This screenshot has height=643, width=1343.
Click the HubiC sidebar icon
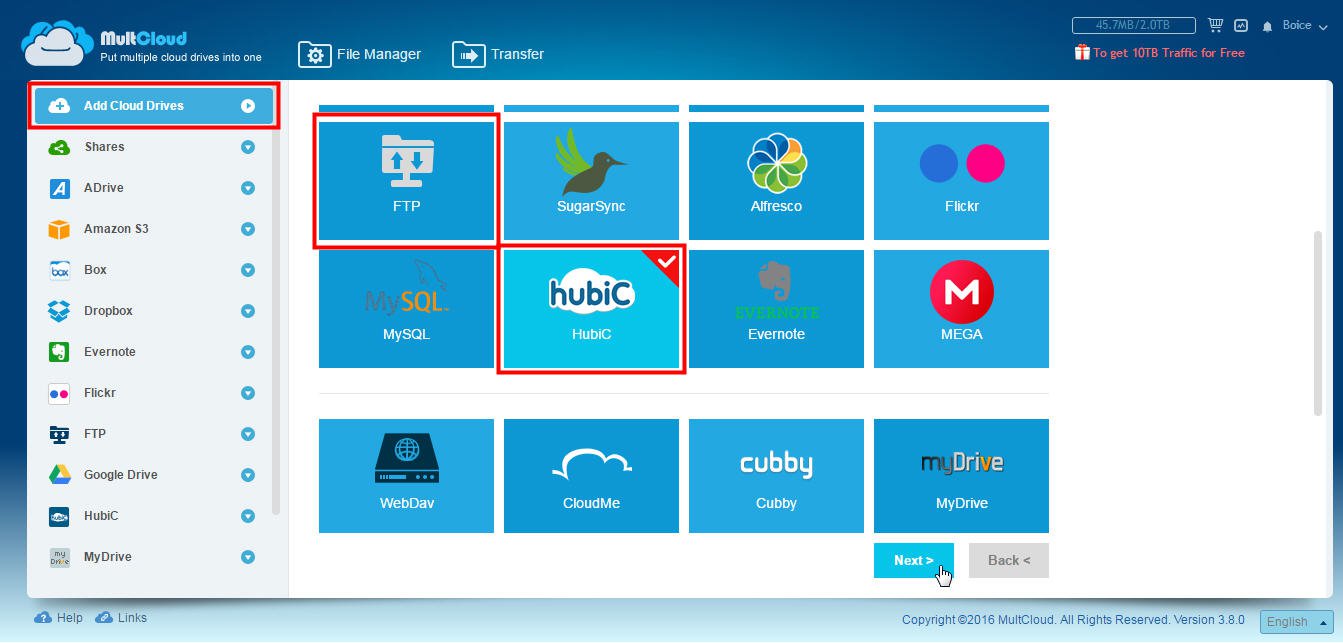pyautogui.click(x=59, y=516)
